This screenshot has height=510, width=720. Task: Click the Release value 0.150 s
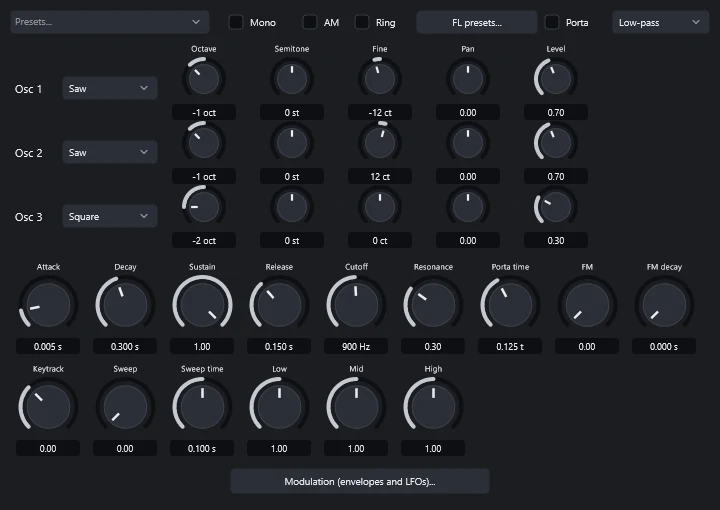279,346
